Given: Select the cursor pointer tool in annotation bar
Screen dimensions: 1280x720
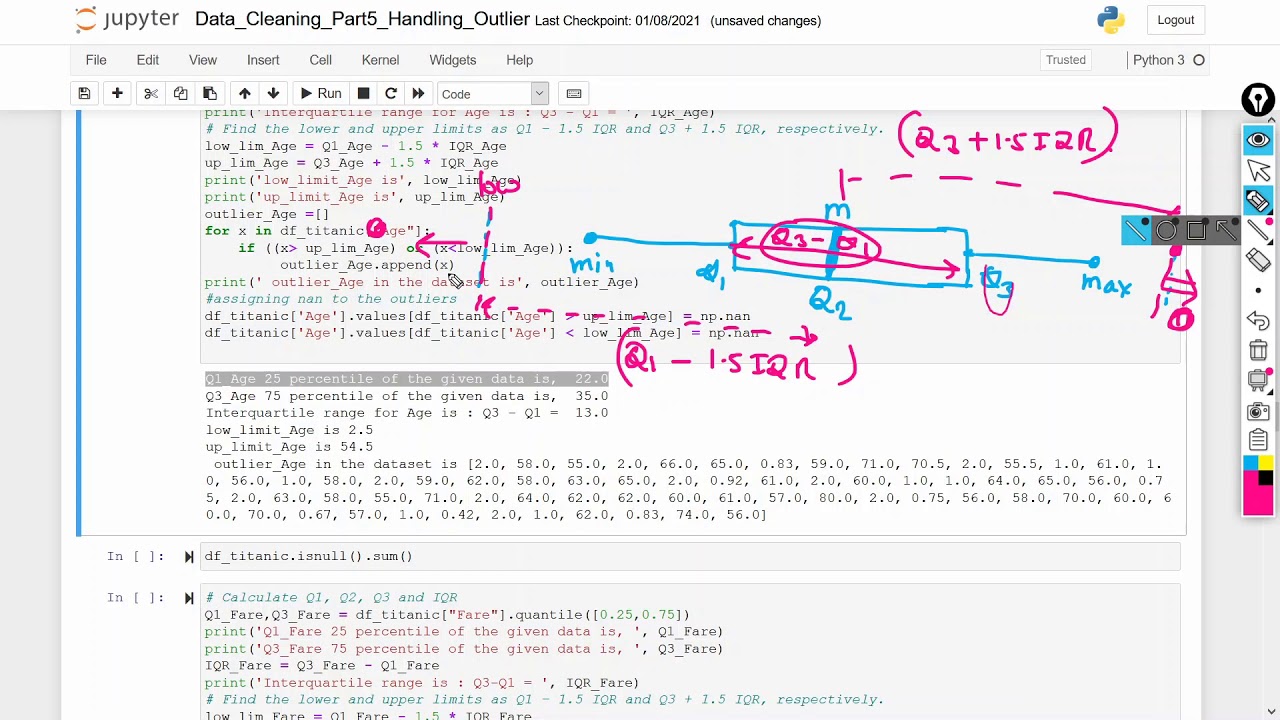Looking at the screenshot, I should (1258, 170).
